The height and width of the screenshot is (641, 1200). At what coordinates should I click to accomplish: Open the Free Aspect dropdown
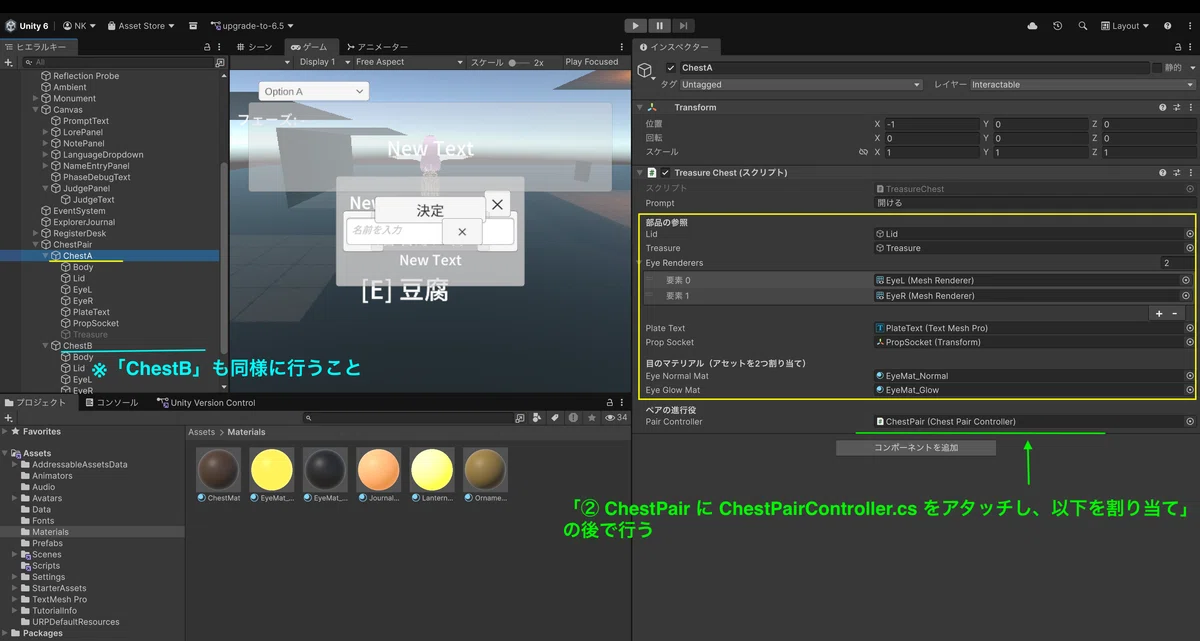(x=410, y=62)
